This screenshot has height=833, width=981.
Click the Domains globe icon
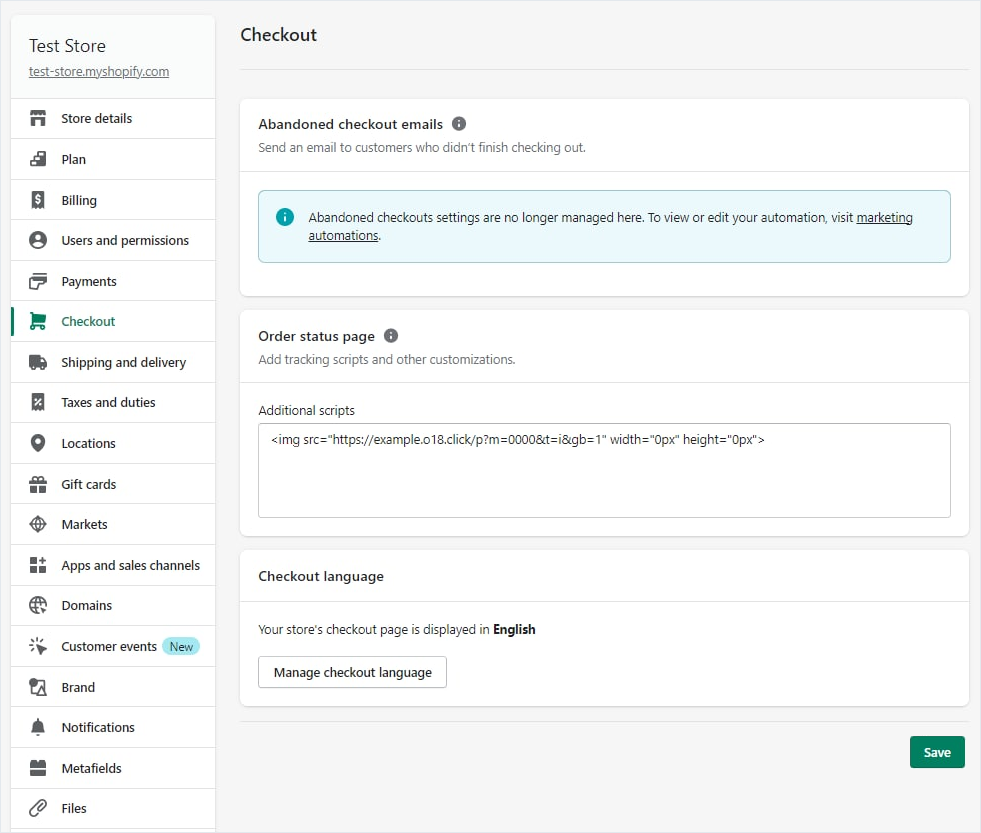tap(38, 606)
